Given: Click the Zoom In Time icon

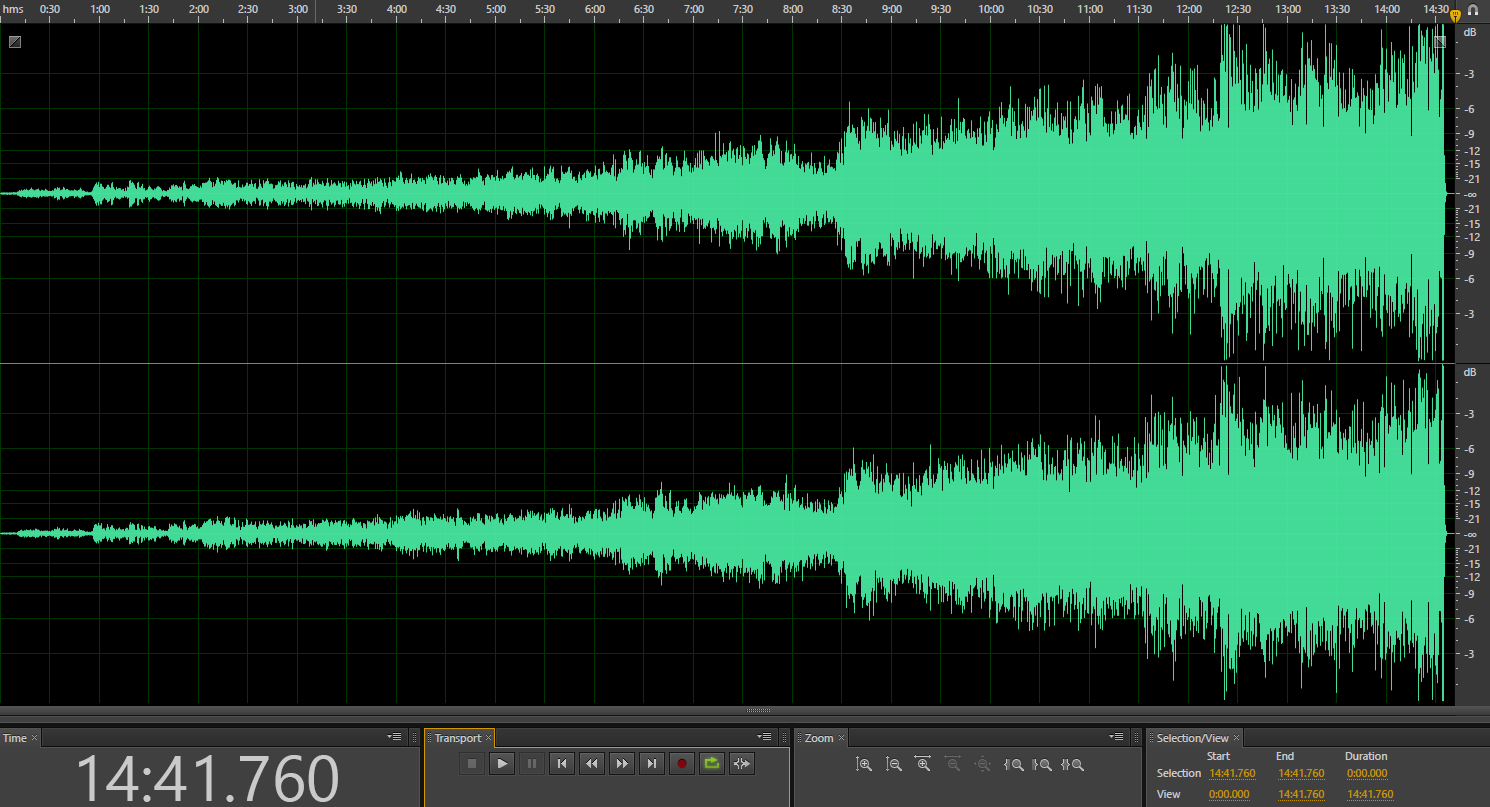Looking at the screenshot, I should click(923, 764).
